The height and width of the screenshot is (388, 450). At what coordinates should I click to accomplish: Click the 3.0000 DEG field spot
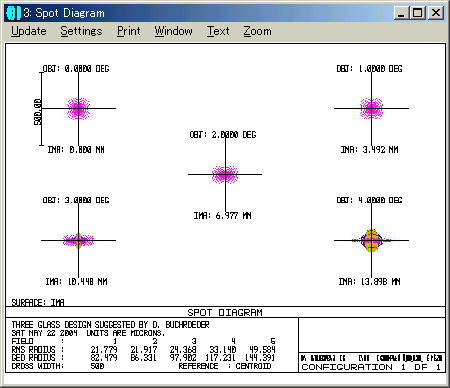[x=78, y=240]
